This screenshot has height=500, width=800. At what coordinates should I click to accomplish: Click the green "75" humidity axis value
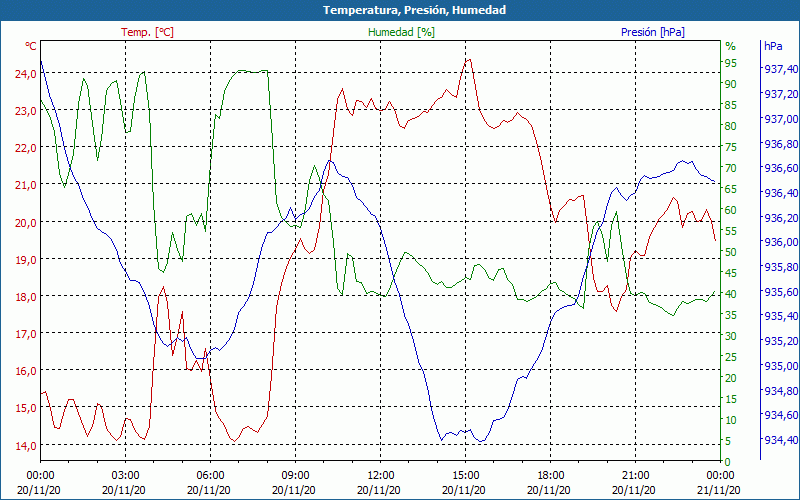click(x=731, y=147)
